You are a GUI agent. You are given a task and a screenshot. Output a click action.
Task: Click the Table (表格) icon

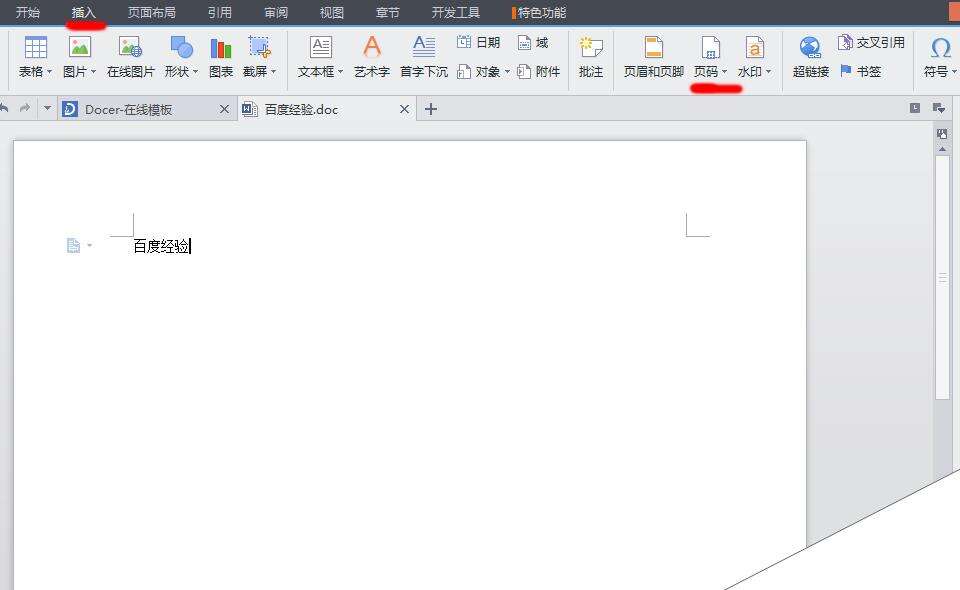(x=36, y=48)
